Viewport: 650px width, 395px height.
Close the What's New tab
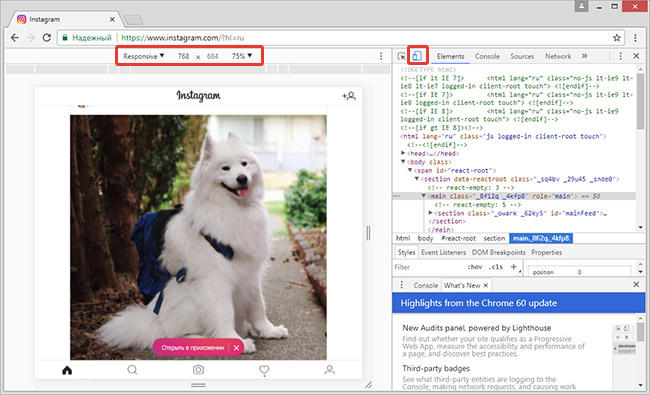(485, 286)
